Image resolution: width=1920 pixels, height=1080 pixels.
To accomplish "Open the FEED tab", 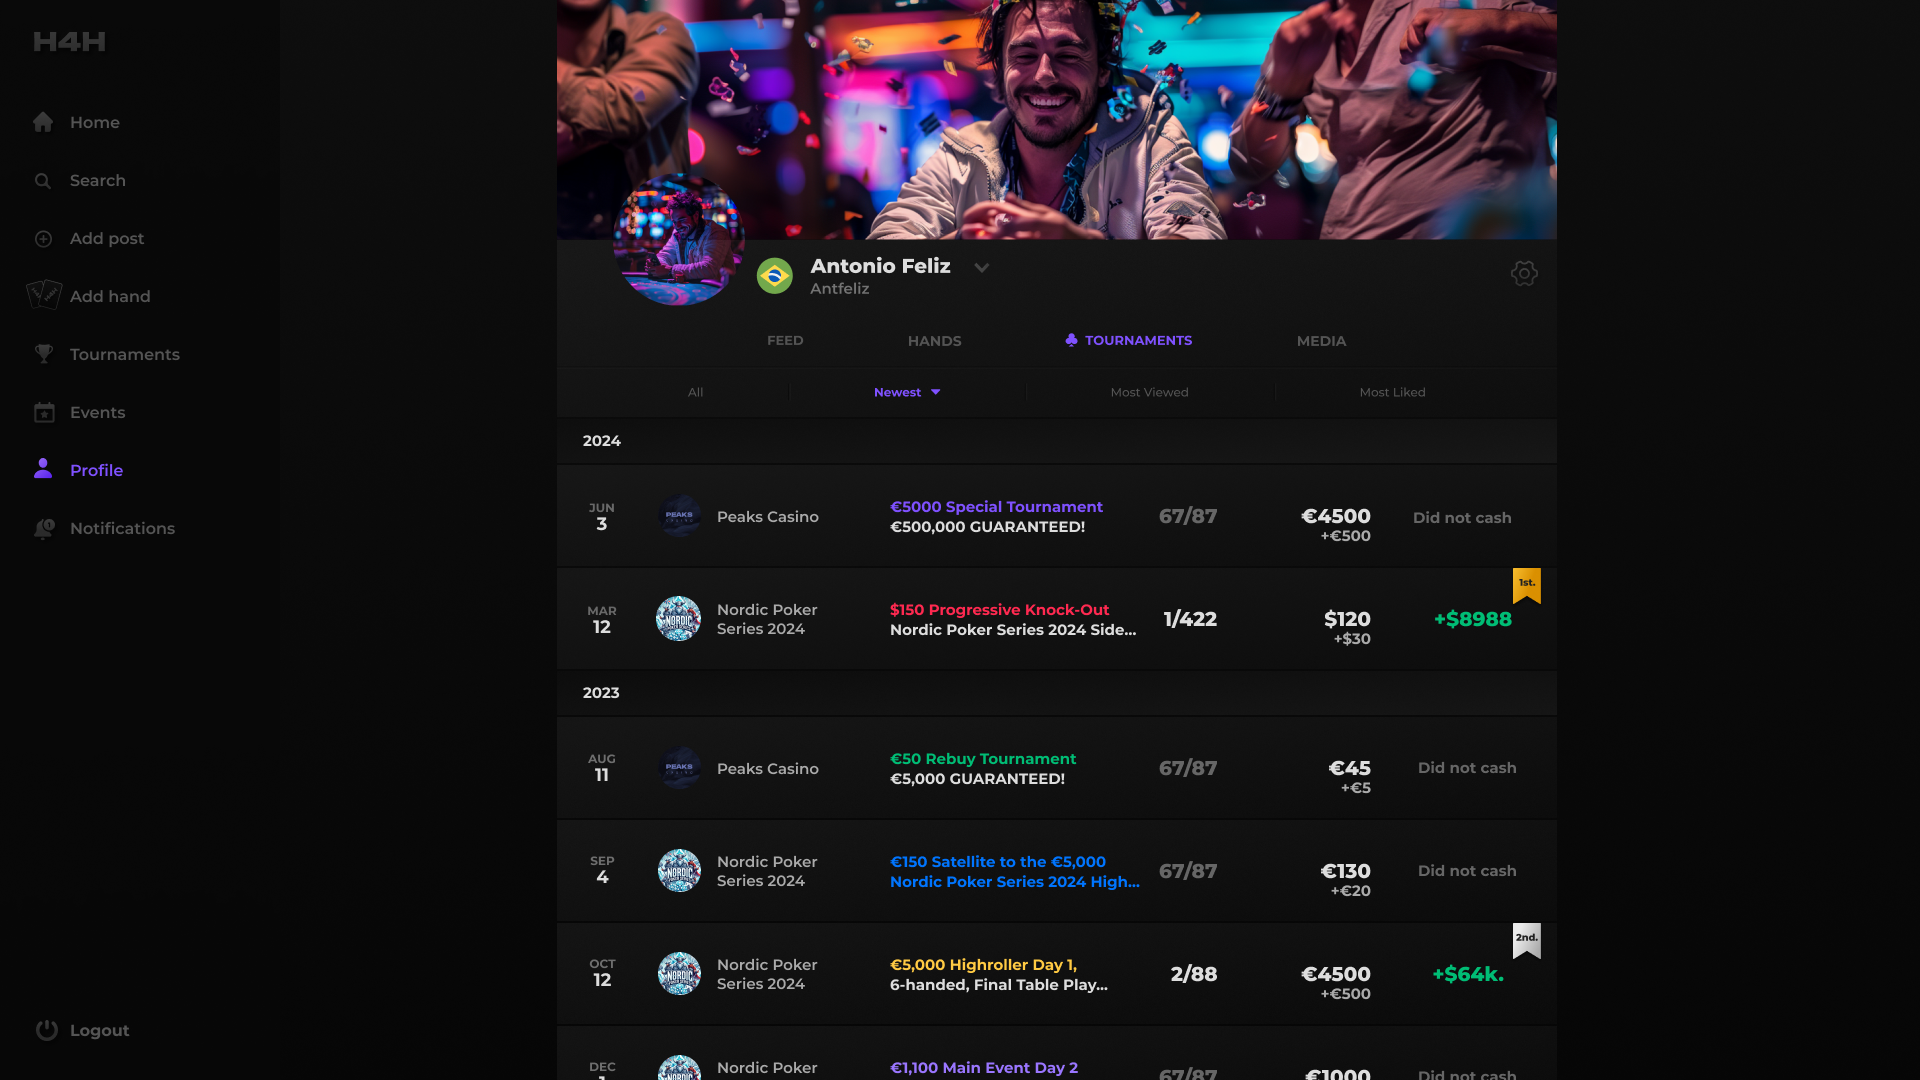I will click(784, 341).
